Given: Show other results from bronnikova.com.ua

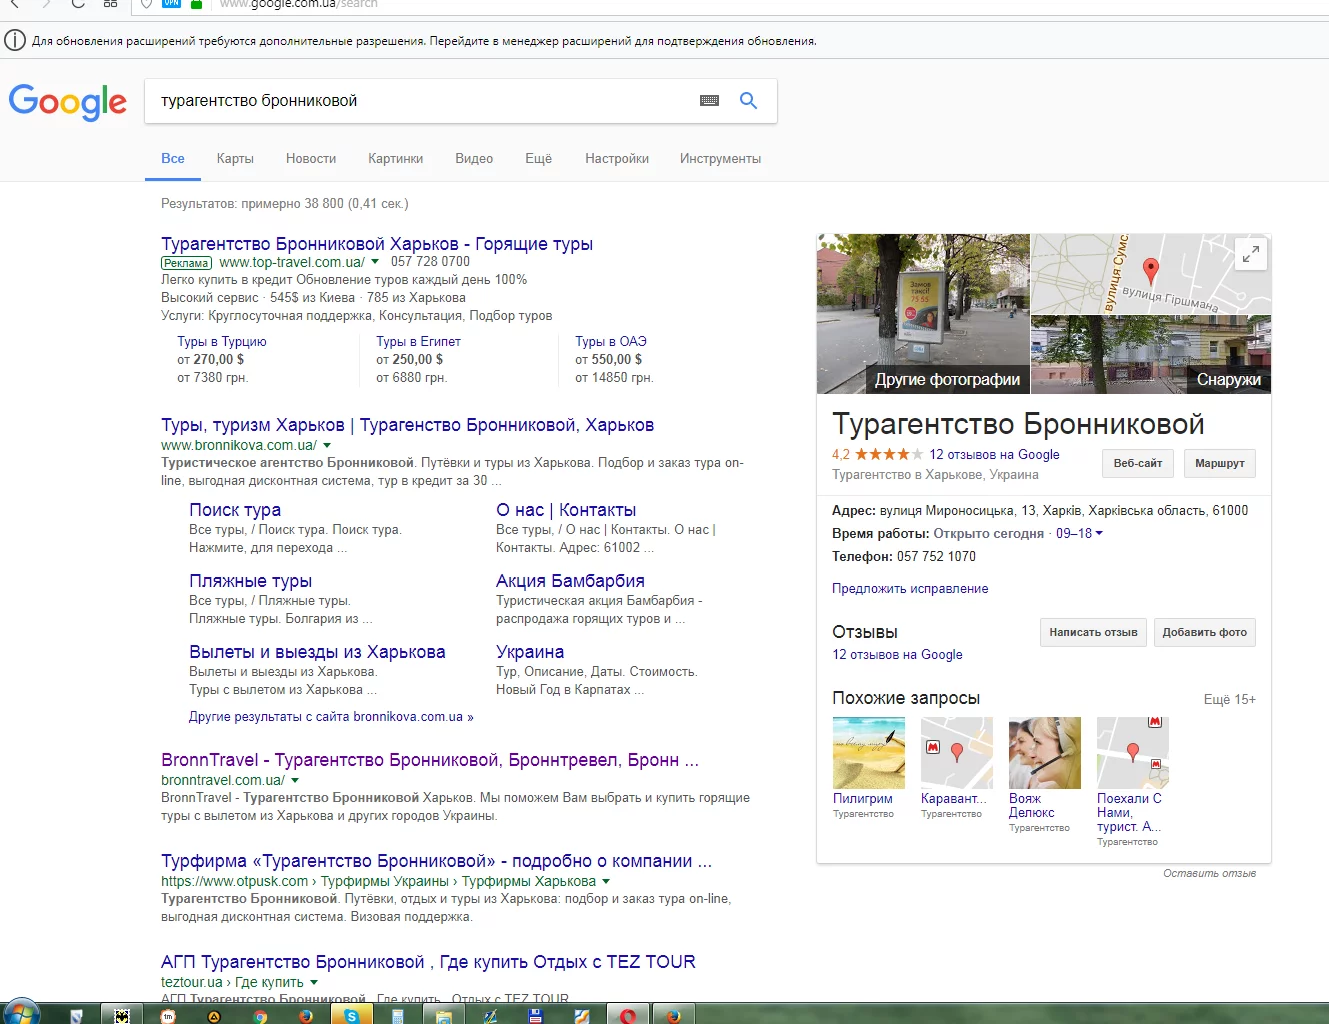Looking at the screenshot, I should 331,717.
